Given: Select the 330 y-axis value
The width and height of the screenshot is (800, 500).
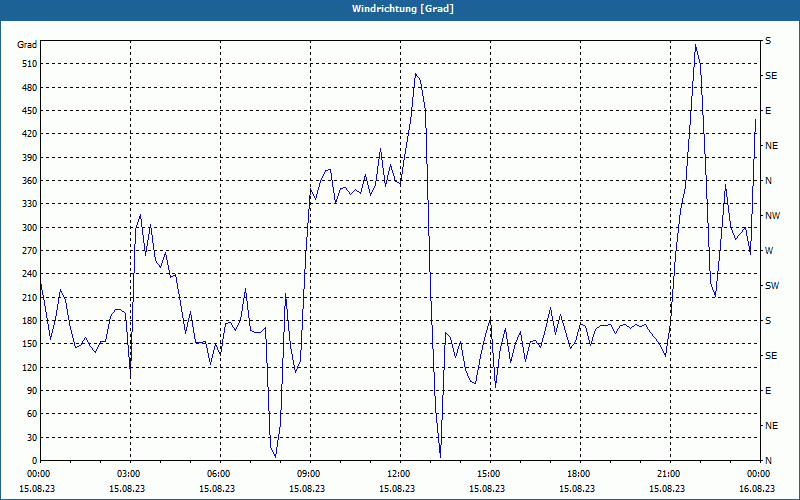Looking at the screenshot, I should 30,204.
